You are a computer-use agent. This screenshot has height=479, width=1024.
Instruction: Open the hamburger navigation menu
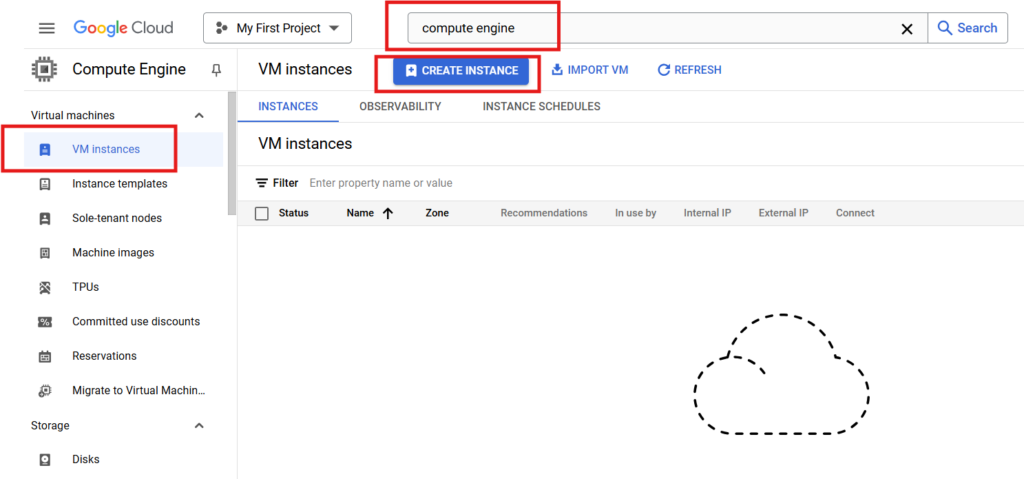(x=47, y=28)
